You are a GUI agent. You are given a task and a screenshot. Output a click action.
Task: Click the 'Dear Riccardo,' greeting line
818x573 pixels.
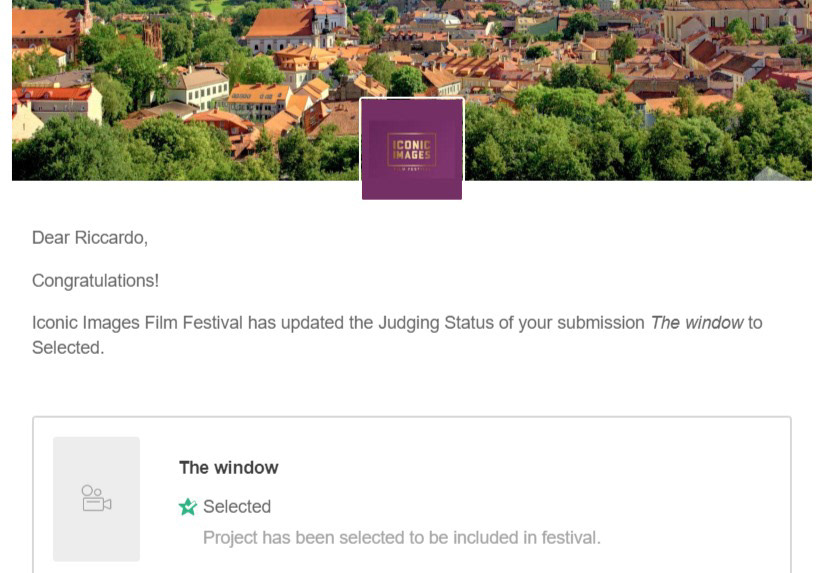pos(89,238)
